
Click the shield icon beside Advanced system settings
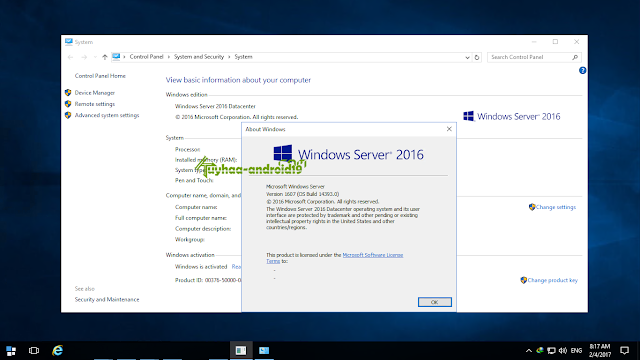(x=68, y=116)
